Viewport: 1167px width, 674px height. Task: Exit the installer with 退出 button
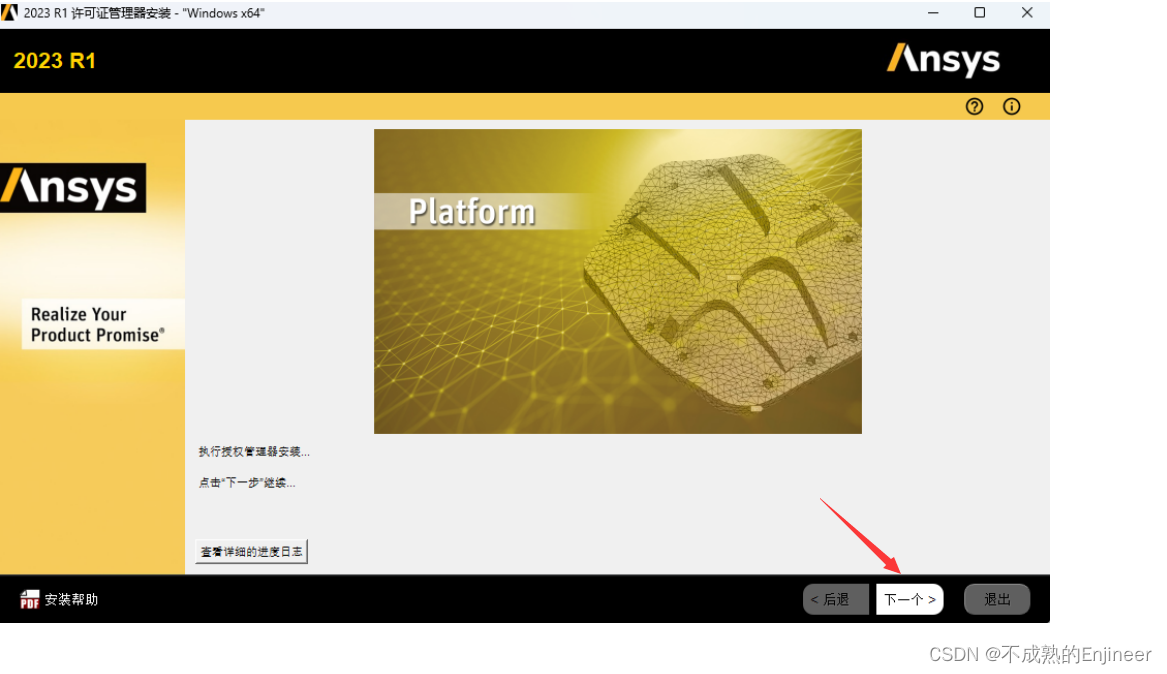click(997, 600)
